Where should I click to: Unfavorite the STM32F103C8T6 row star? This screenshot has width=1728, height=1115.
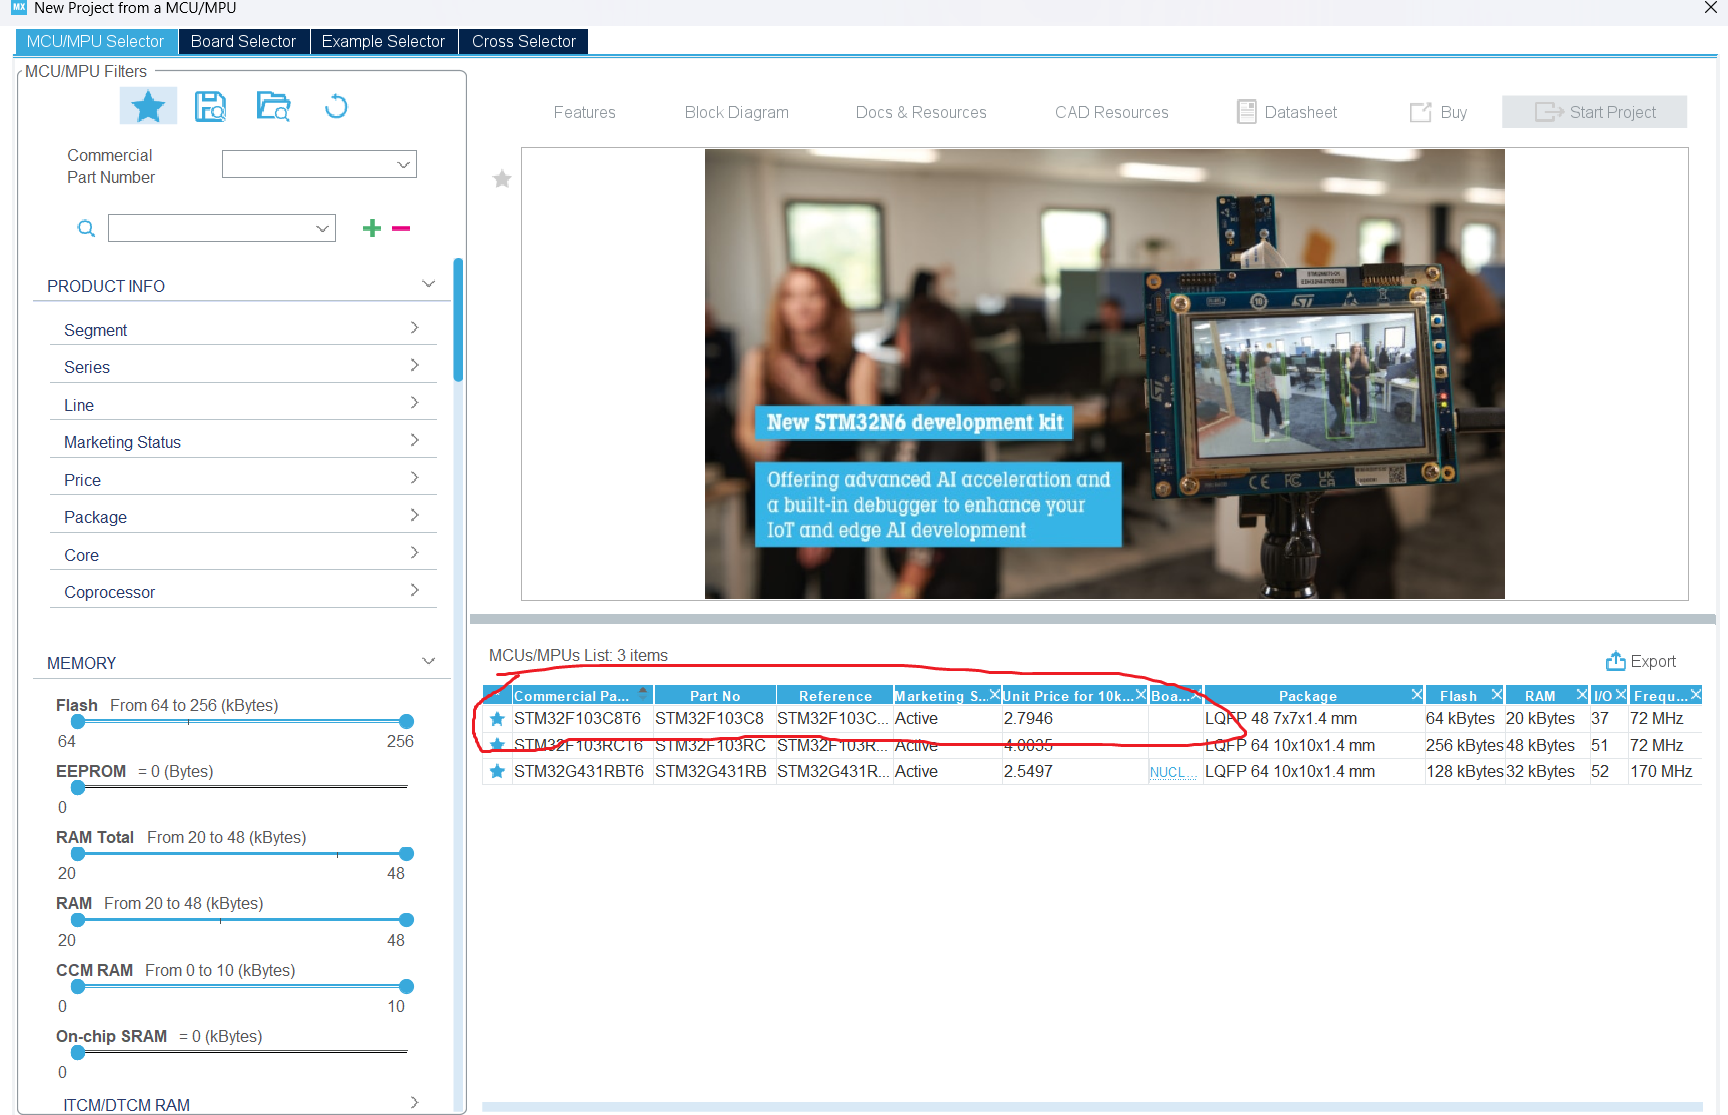pos(497,719)
